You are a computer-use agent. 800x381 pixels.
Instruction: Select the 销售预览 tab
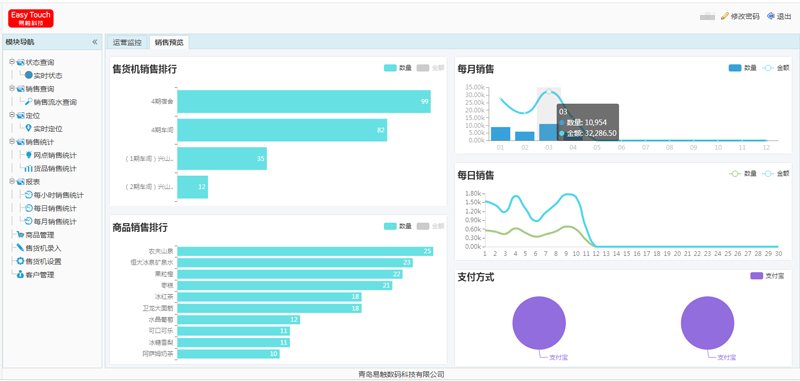pyautogui.click(x=169, y=42)
